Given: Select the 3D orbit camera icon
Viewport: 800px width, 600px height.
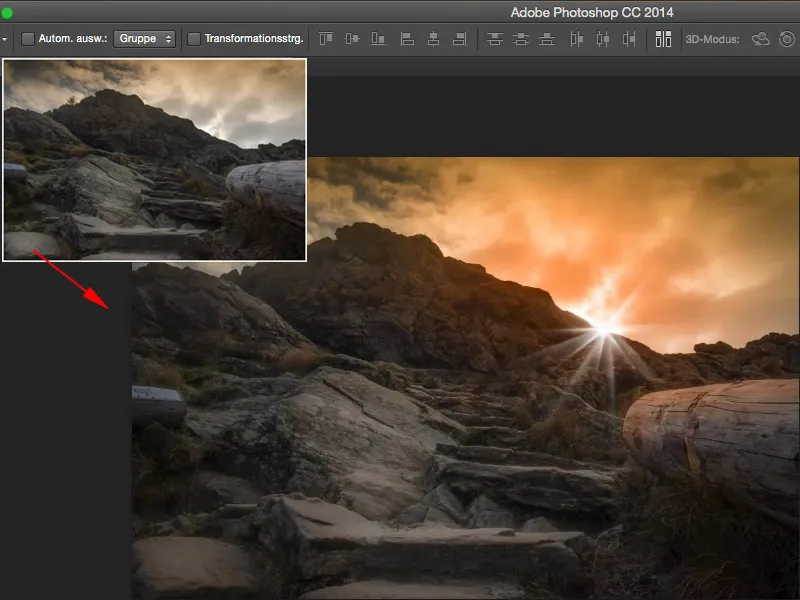Looking at the screenshot, I should (761, 39).
